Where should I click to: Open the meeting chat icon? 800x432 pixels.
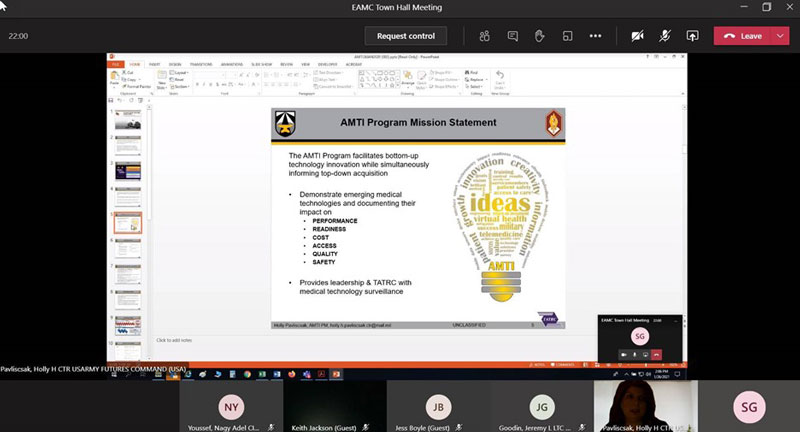click(512, 36)
